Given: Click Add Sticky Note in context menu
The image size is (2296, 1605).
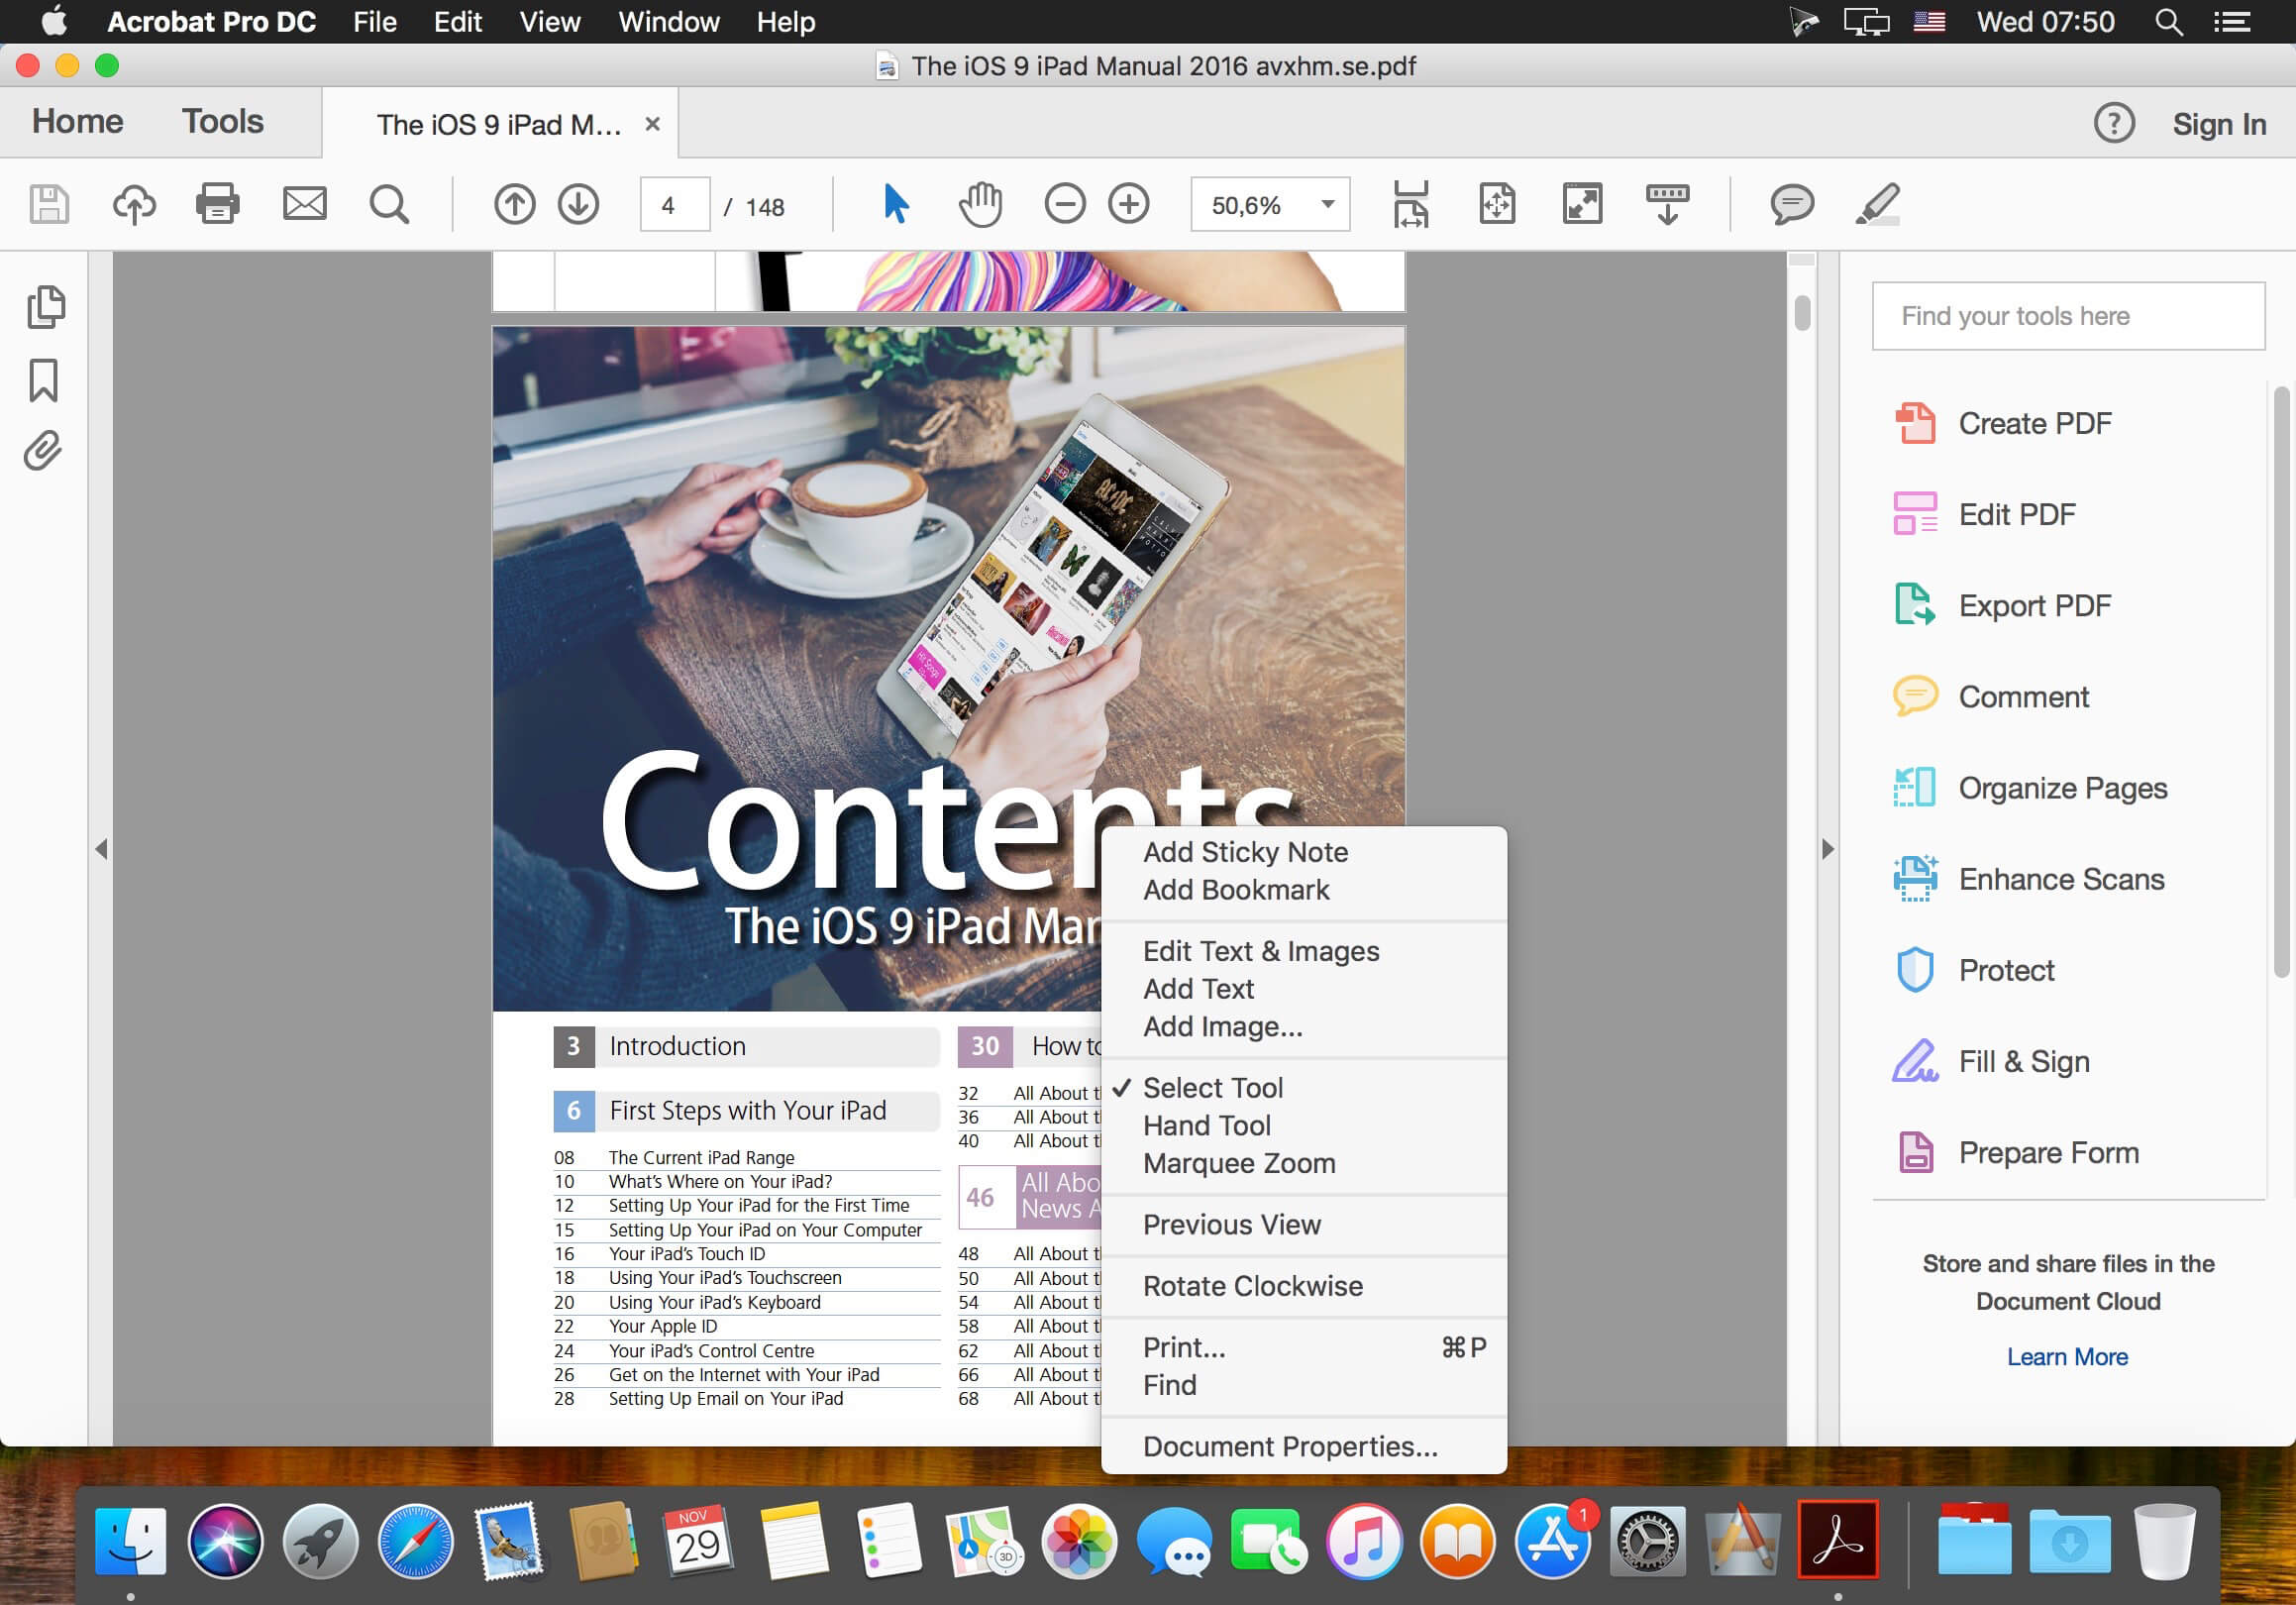Looking at the screenshot, I should [1246, 851].
